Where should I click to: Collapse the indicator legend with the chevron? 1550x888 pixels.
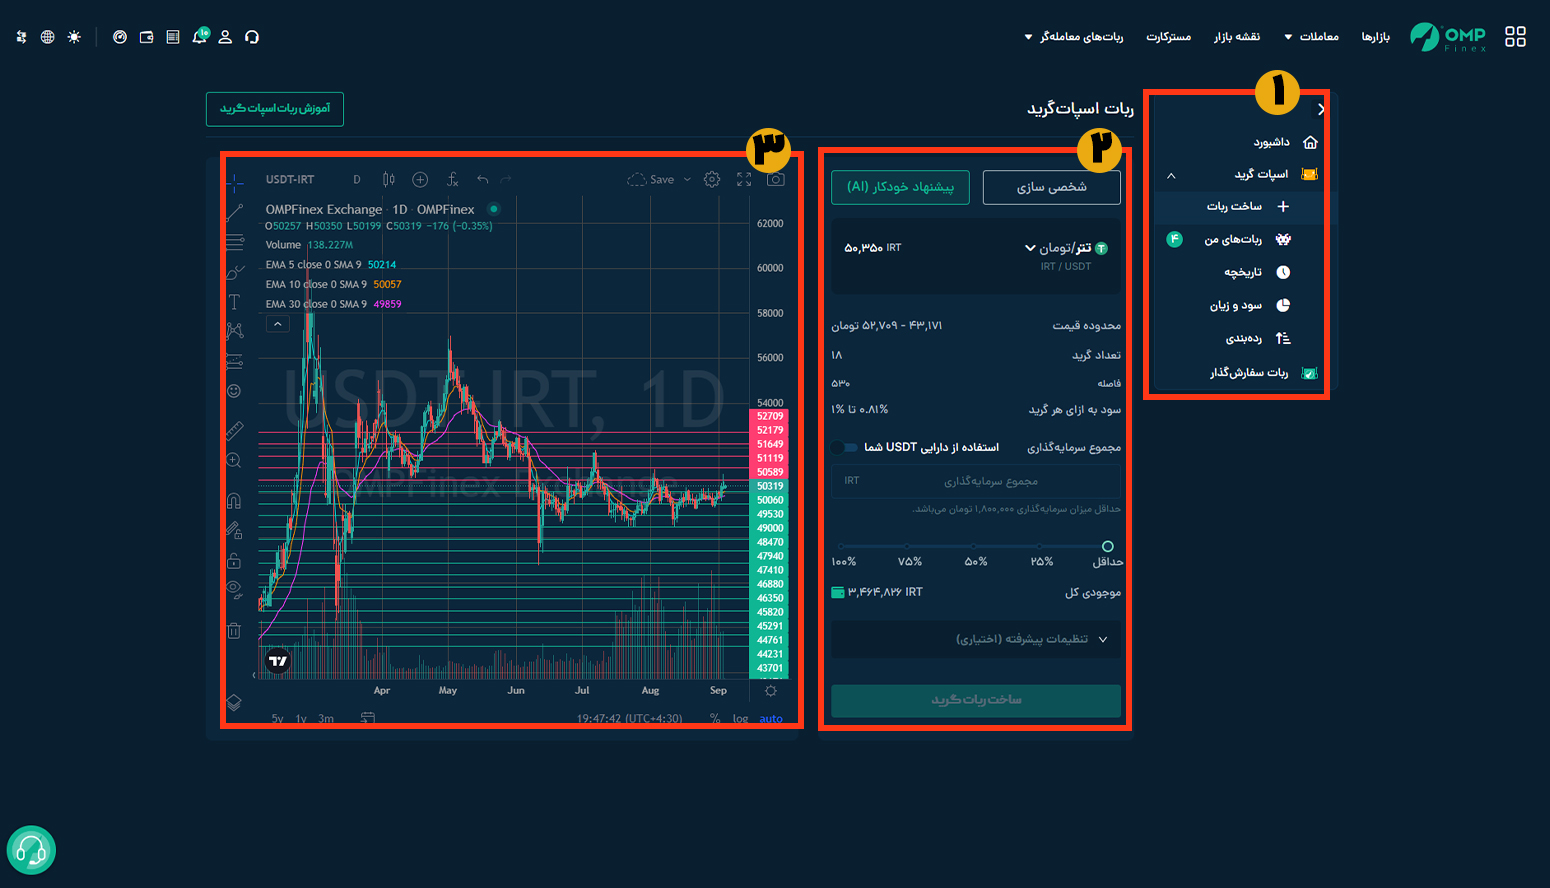(278, 324)
